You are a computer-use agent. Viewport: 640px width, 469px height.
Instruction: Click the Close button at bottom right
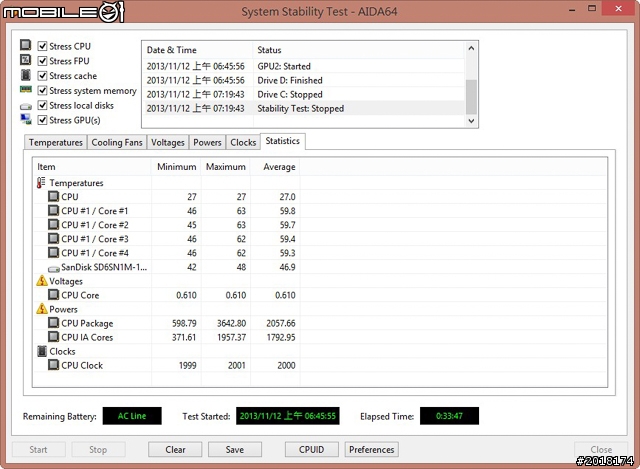601,449
